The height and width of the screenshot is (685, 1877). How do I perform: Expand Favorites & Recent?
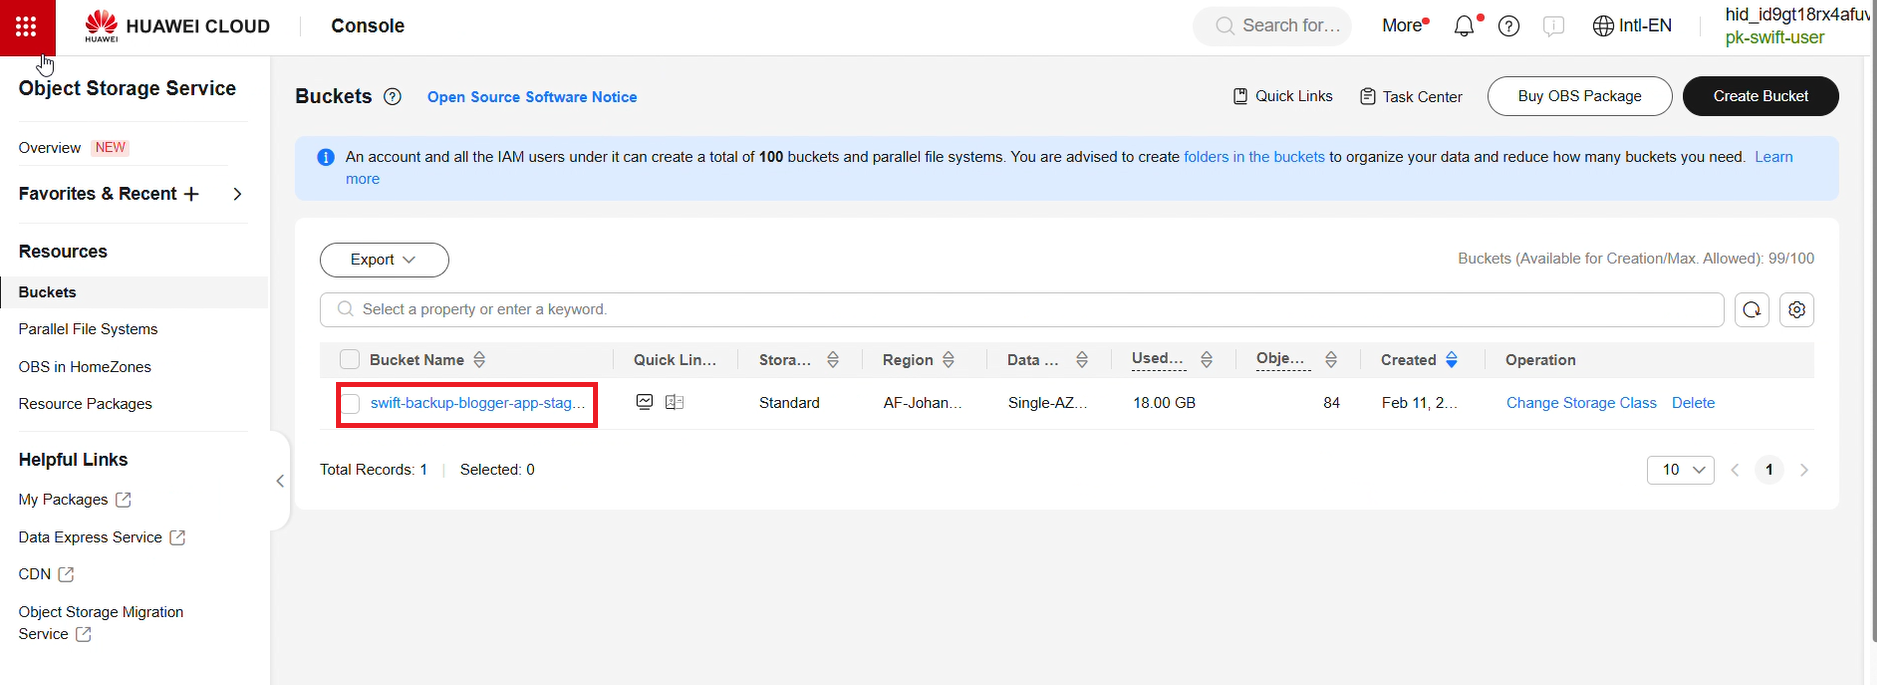[x=237, y=194]
